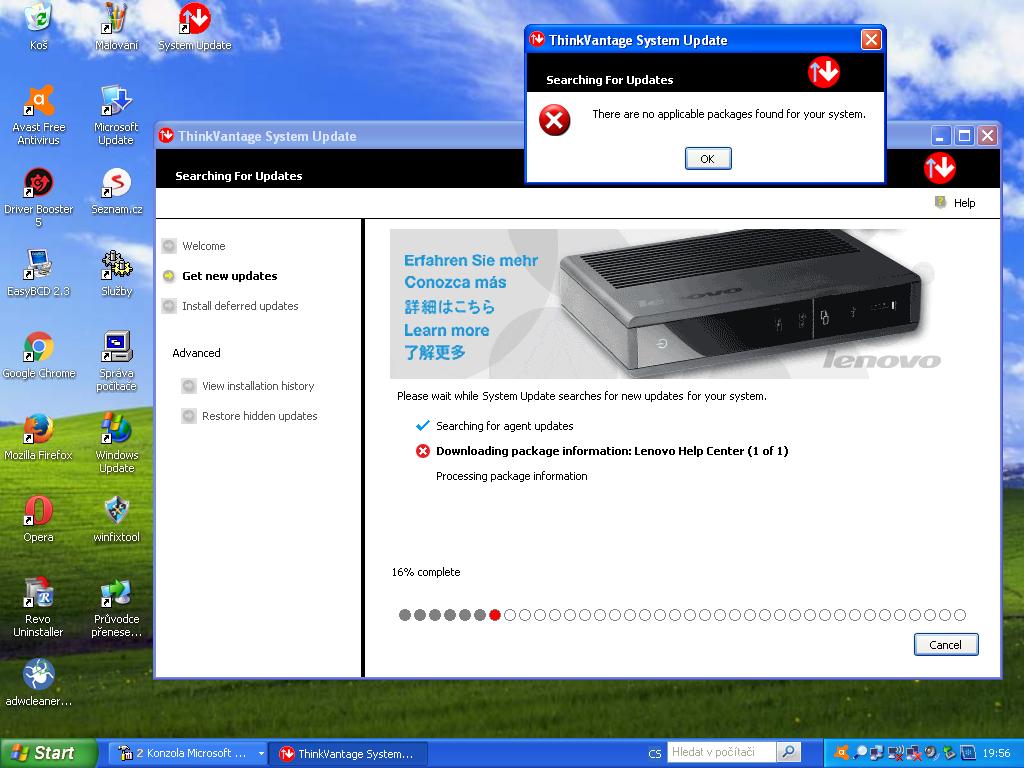This screenshot has width=1024, height=768.
Task: Click the 19:56 clock in system tray
Action: coord(996,753)
